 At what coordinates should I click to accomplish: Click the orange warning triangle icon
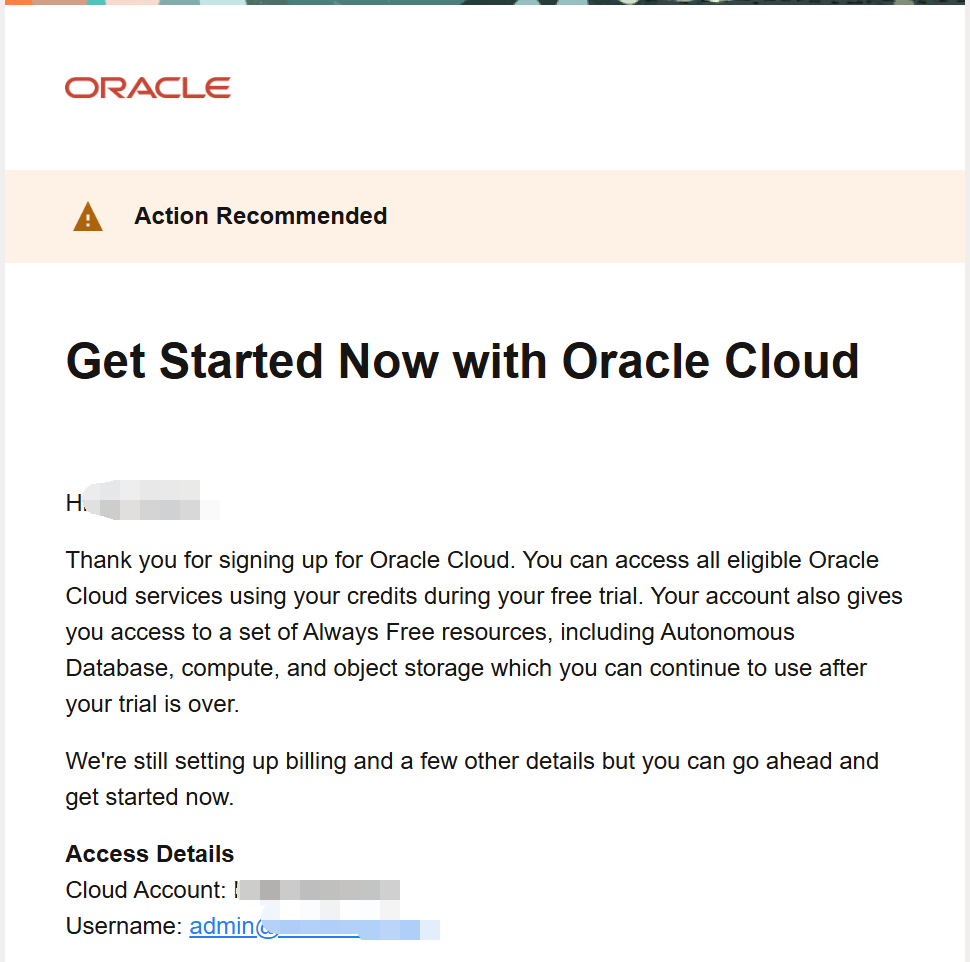[x=88, y=217]
